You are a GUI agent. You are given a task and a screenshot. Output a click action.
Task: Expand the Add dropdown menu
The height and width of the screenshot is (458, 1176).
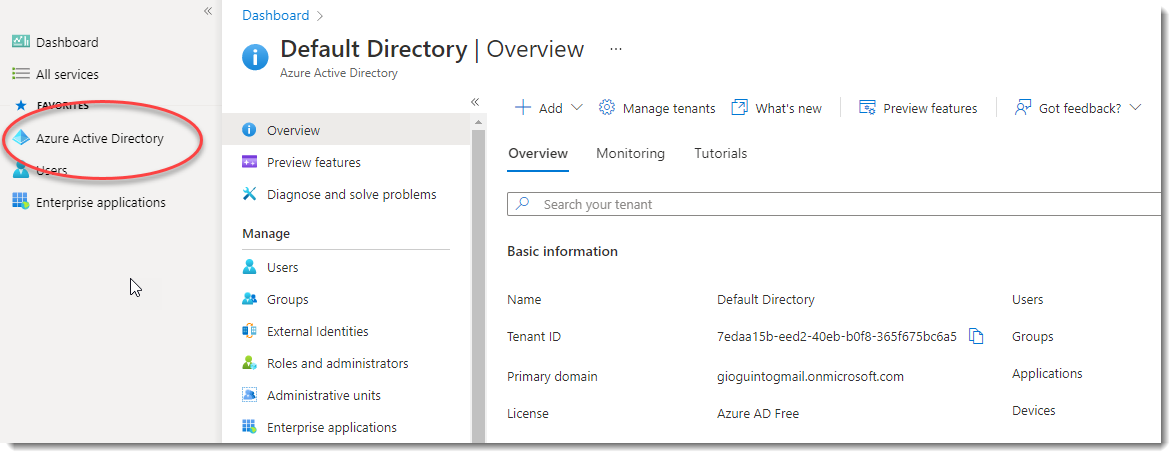click(x=576, y=108)
